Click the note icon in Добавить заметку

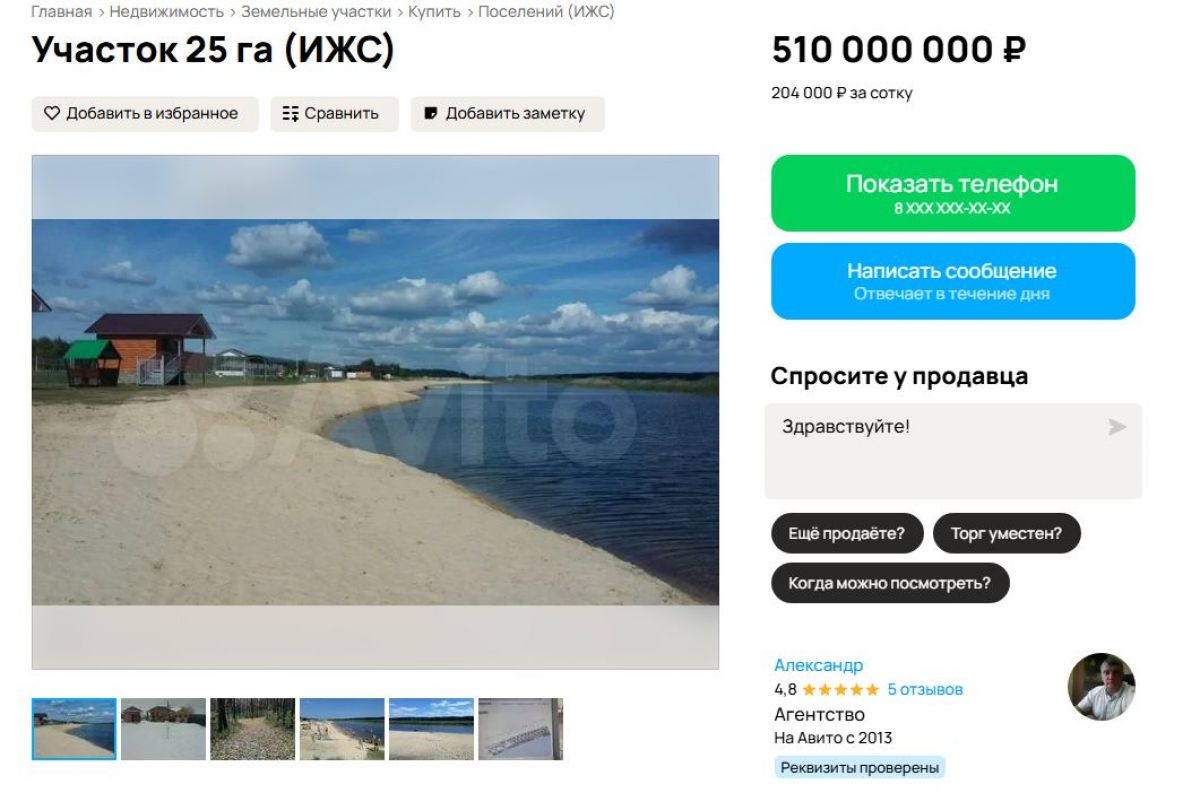point(431,114)
